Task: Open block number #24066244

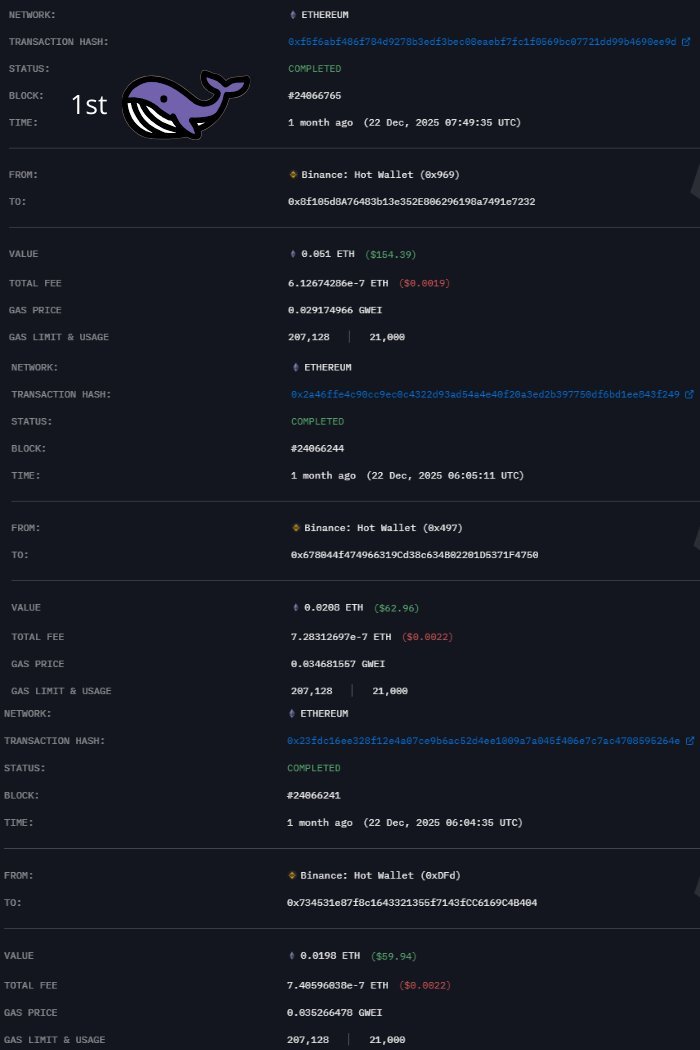Action: (x=318, y=448)
